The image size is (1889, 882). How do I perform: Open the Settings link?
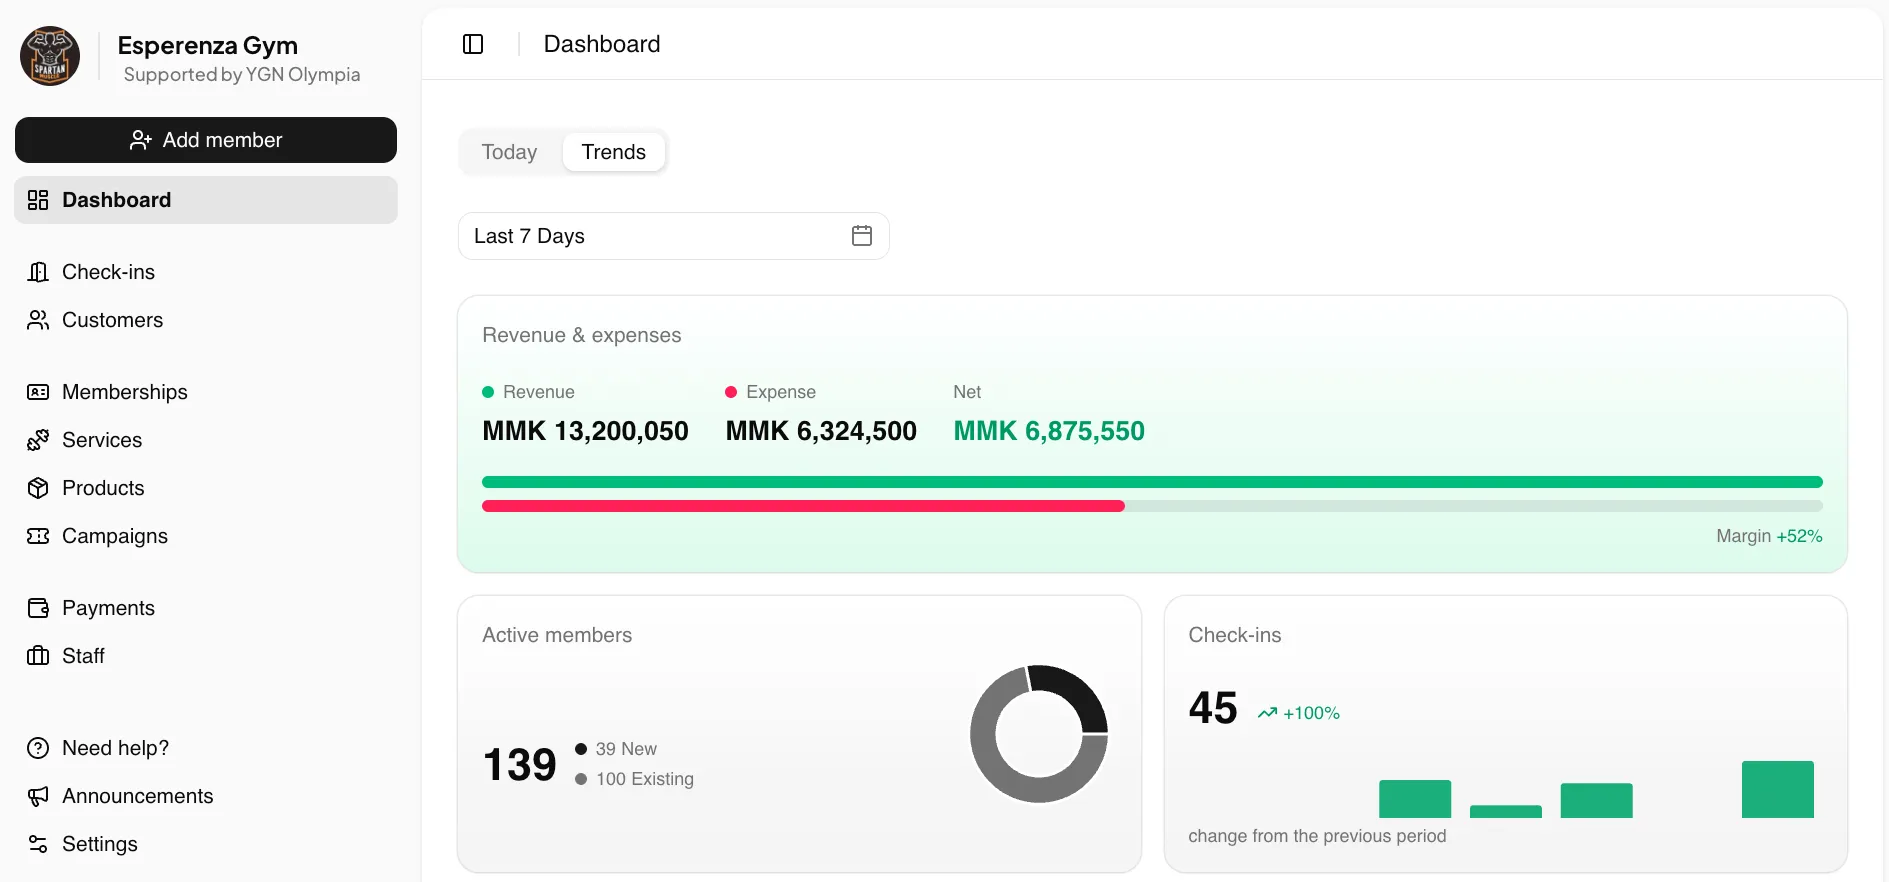pos(100,844)
